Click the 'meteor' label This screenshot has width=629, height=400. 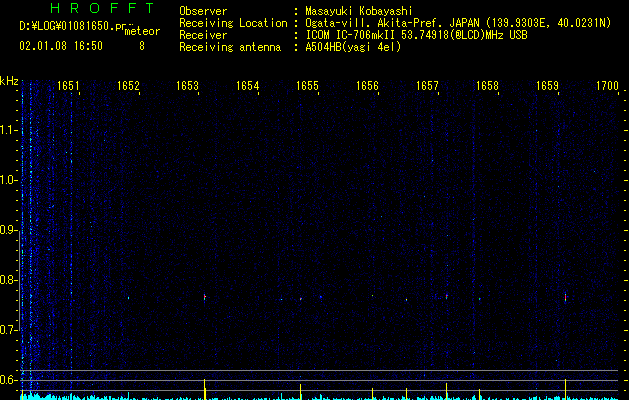coord(142,31)
